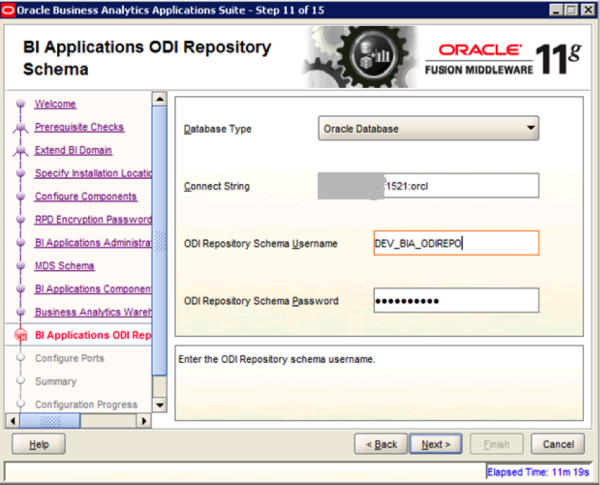Click the Connect String field
Viewport: 600px width, 485px height.
pos(428,186)
